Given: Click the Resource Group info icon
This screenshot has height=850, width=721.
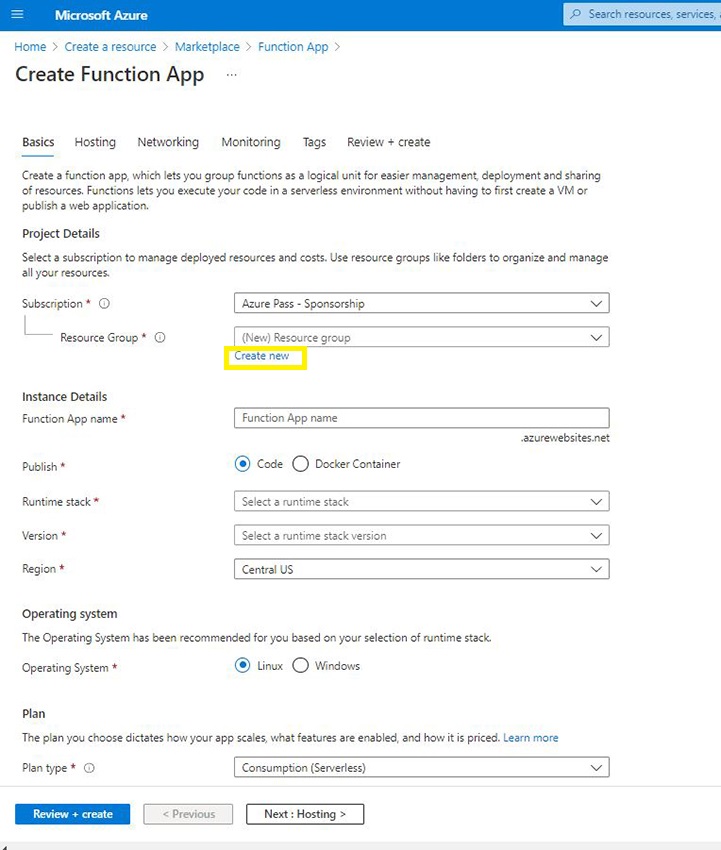Looking at the screenshot, I should point(160,338).
